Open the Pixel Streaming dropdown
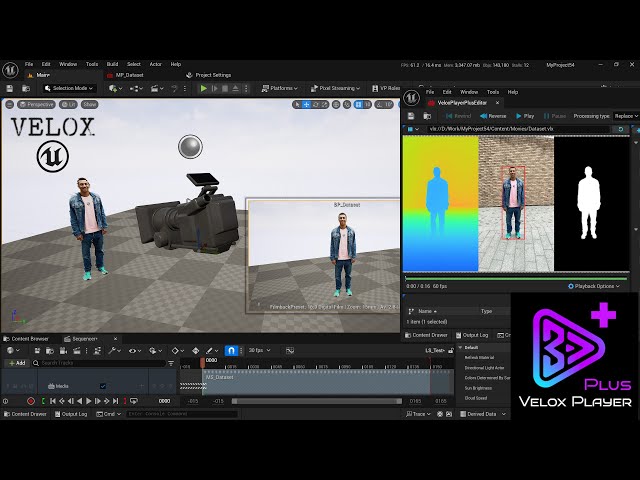640x480 pixels. tap(335, 88)
